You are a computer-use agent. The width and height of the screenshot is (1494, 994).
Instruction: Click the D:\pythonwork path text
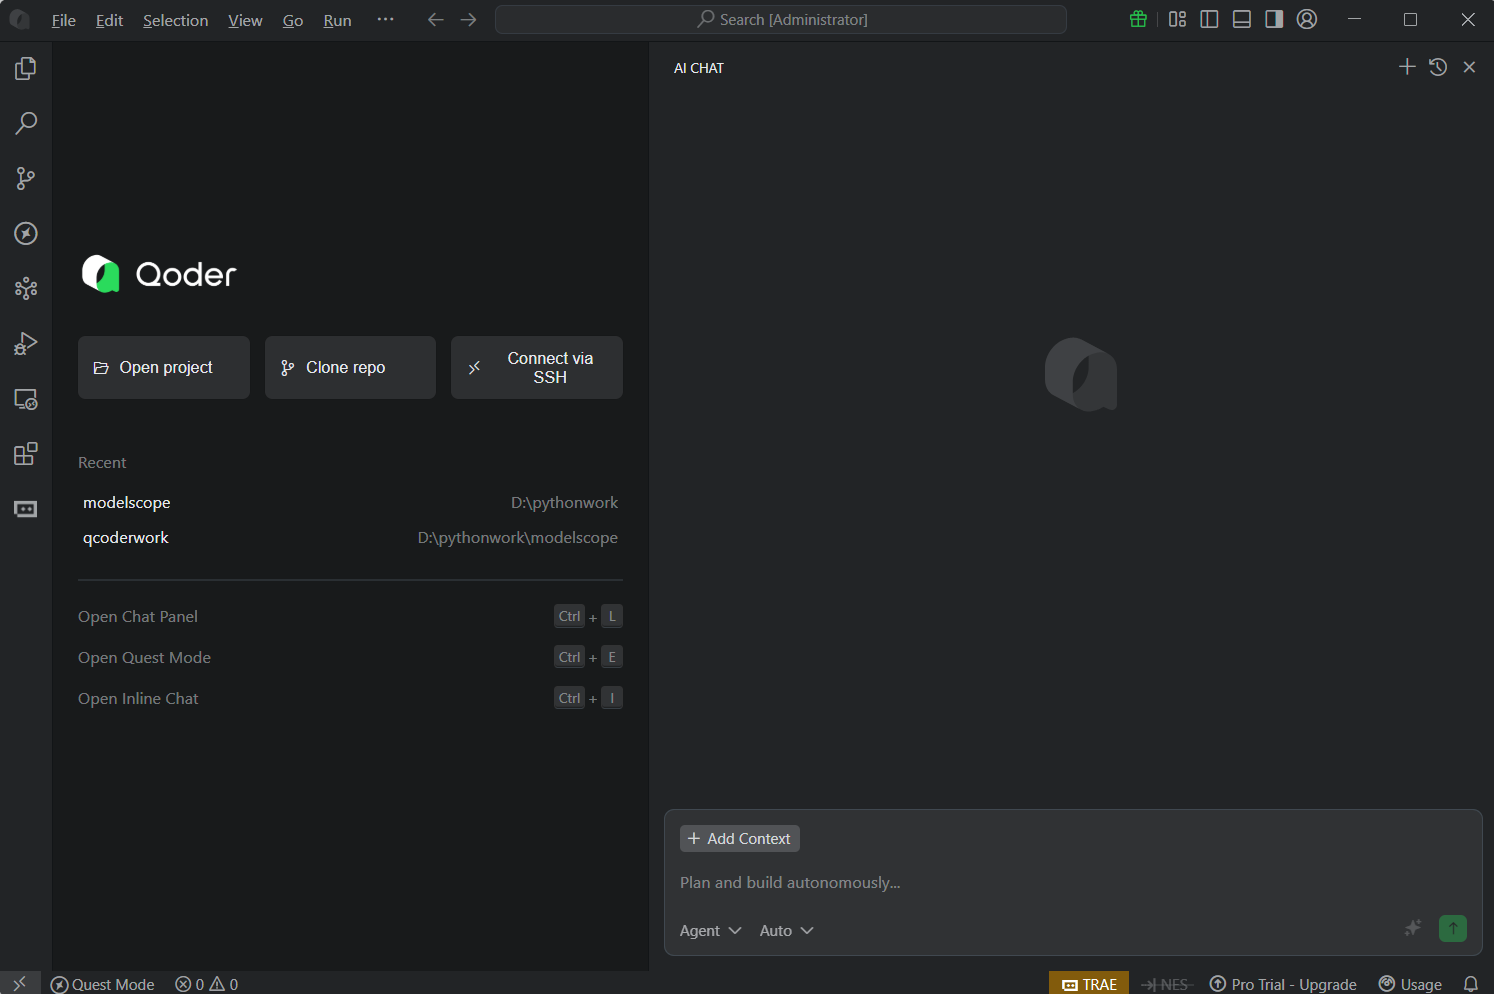click(564, 502)
